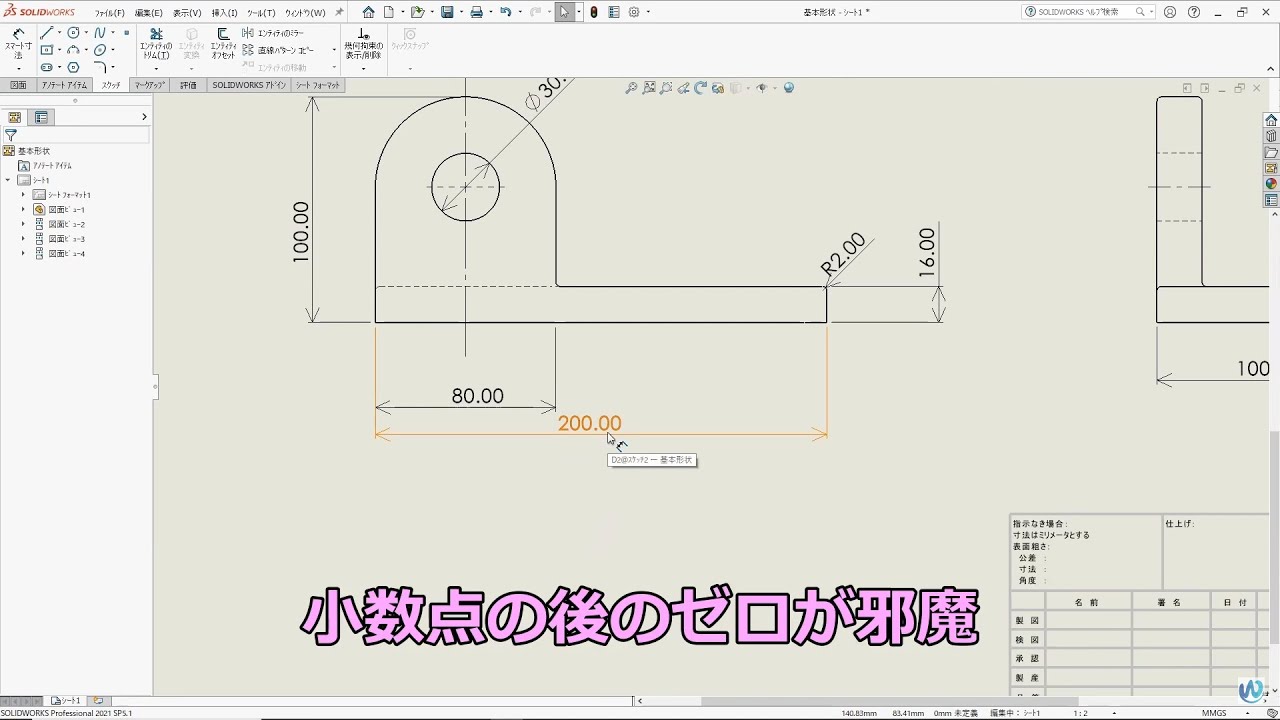
Task: Click the Offset Entities tool
Action: click(x=223, y=44)
